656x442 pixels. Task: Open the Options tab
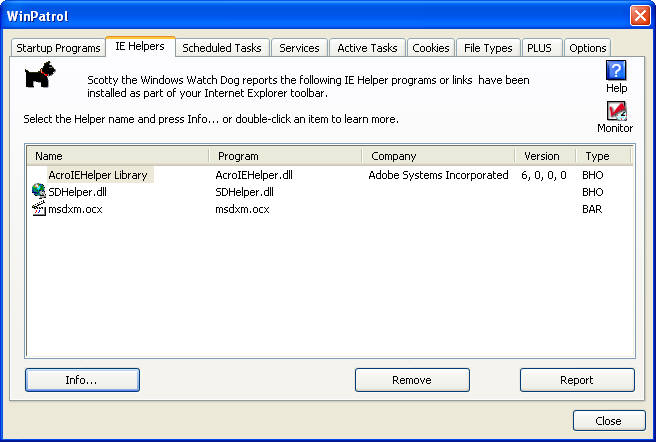(x=588, y=48)
